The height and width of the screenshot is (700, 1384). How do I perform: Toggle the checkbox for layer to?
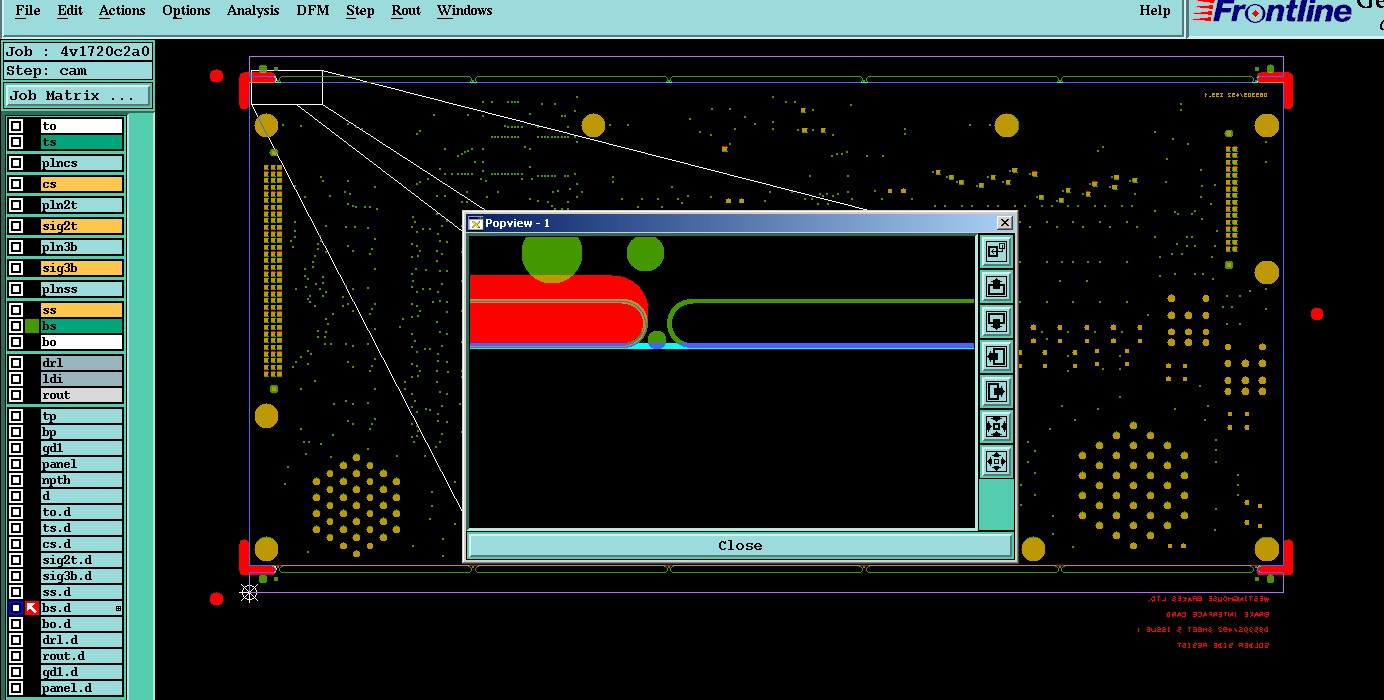pyautogui.click(x=16, y=126)
